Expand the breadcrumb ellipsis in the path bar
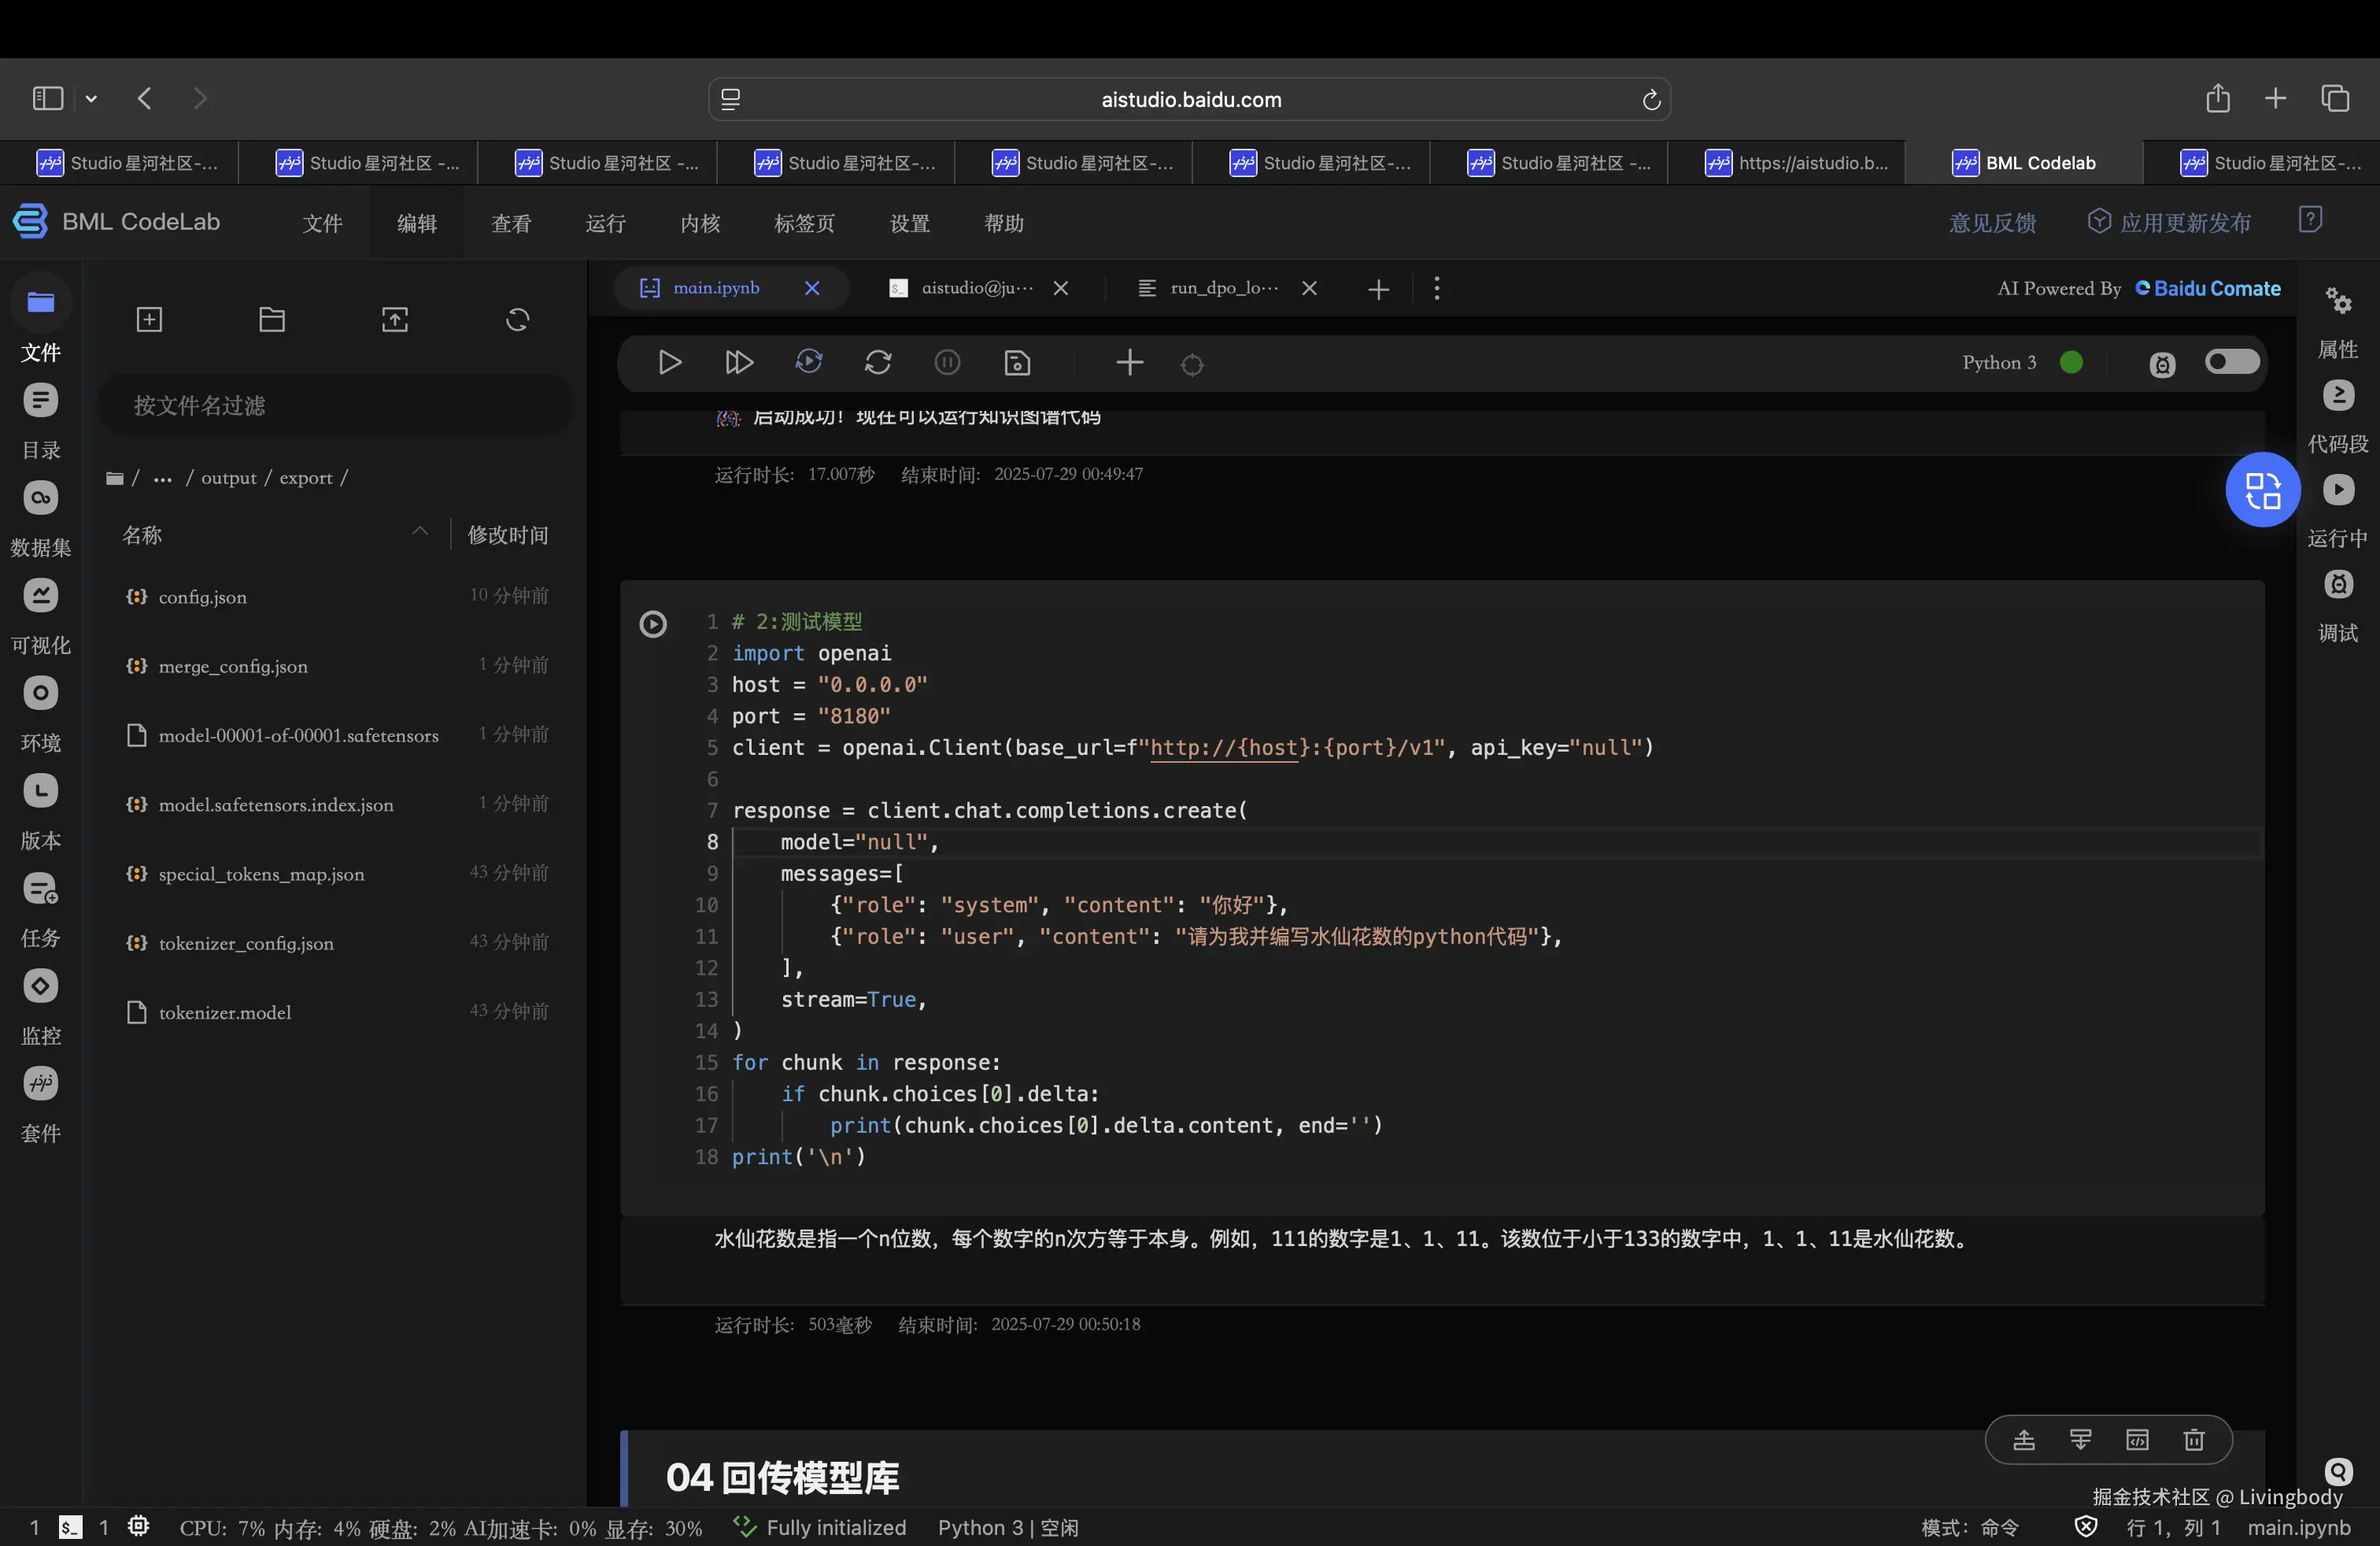 162,479
